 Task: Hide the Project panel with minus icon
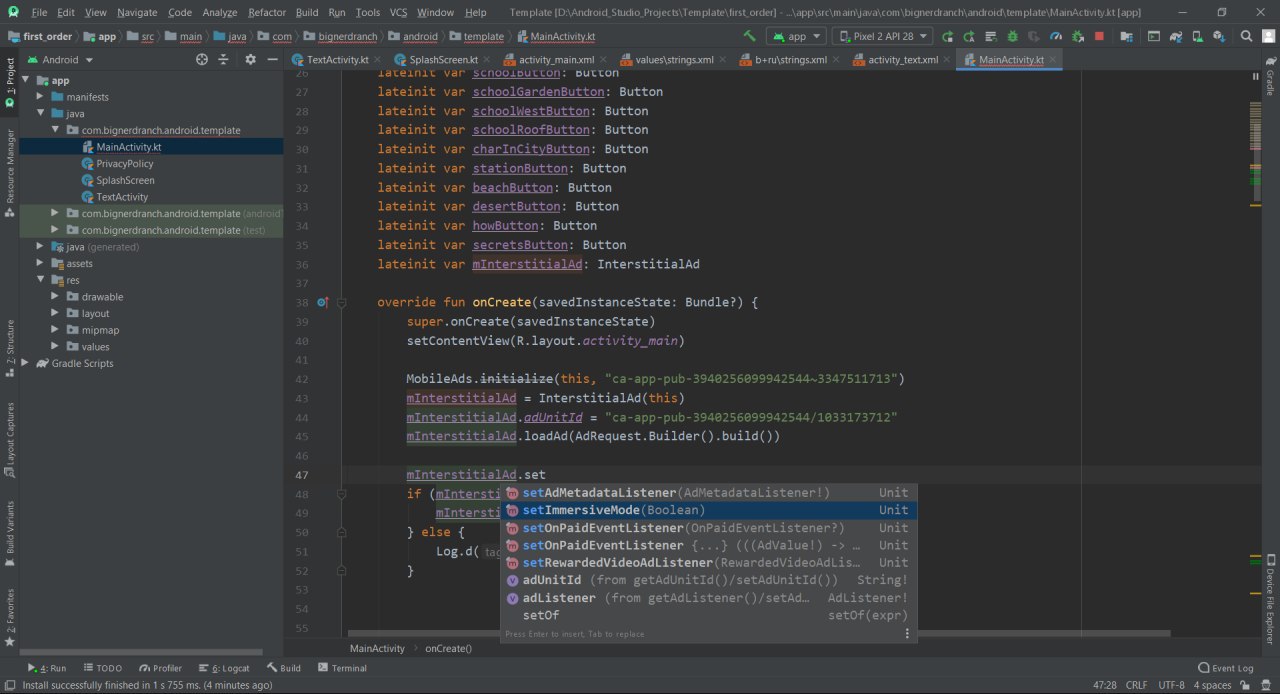pos(272,60)
